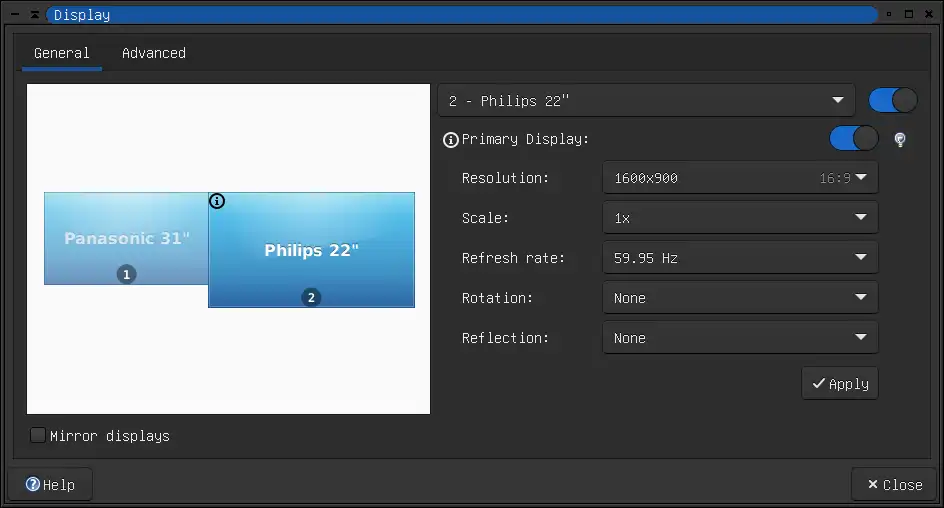Open the Rotation dropdown
944x508 pixels.
click(x=740, y=297)
